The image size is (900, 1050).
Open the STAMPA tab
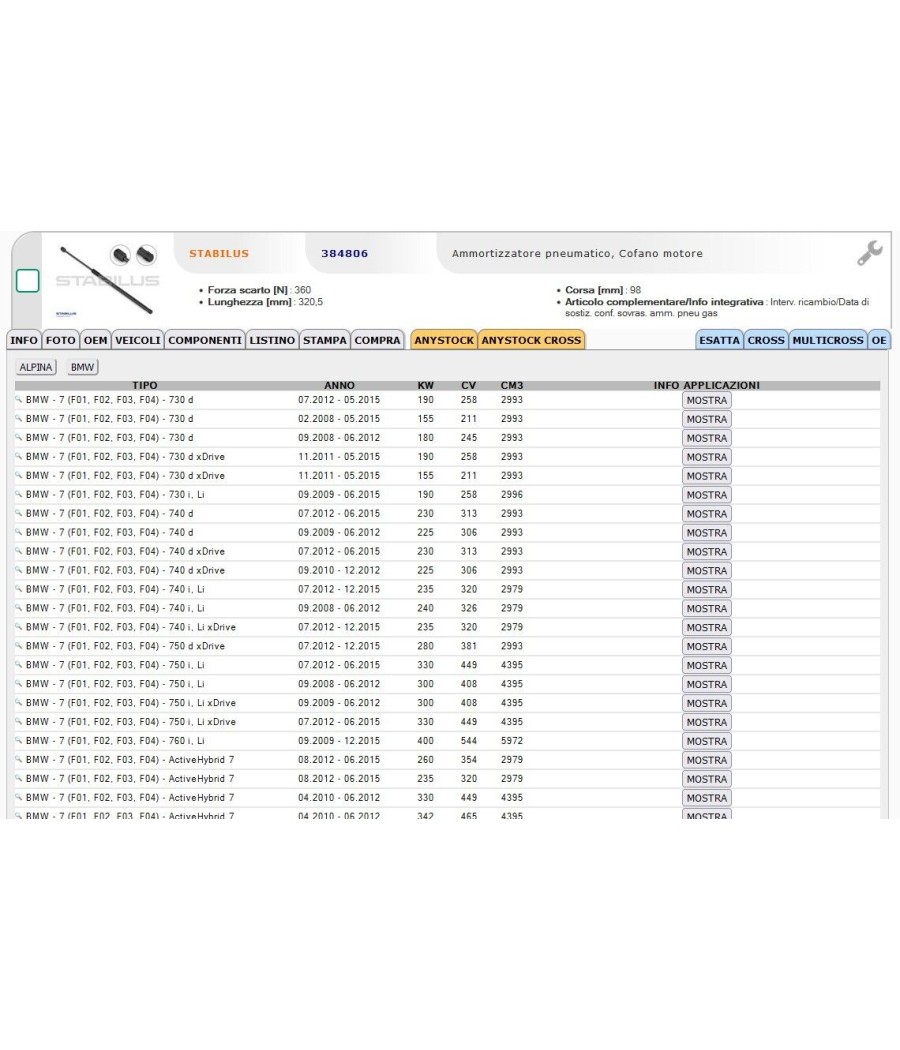[325, 340]
